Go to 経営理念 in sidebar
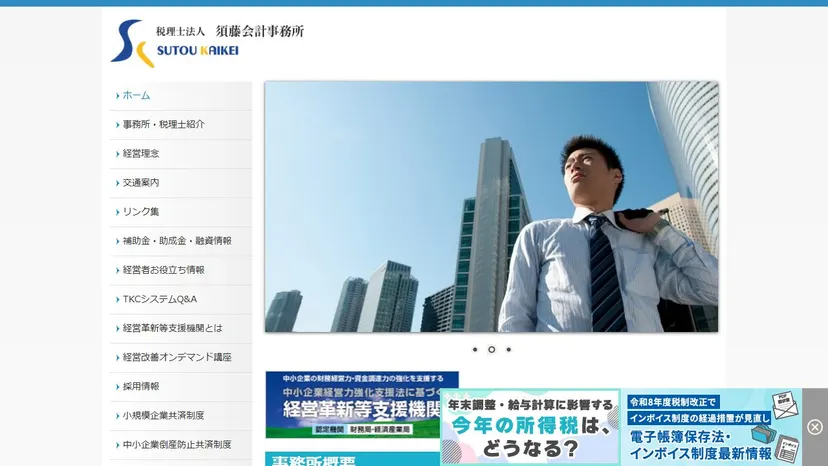 point(181,154)
